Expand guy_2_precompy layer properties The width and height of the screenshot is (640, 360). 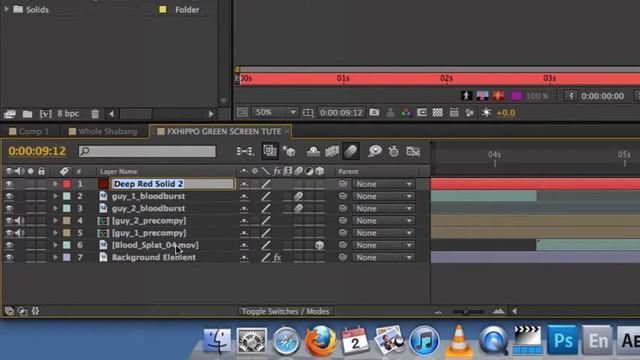pos(55,221)
